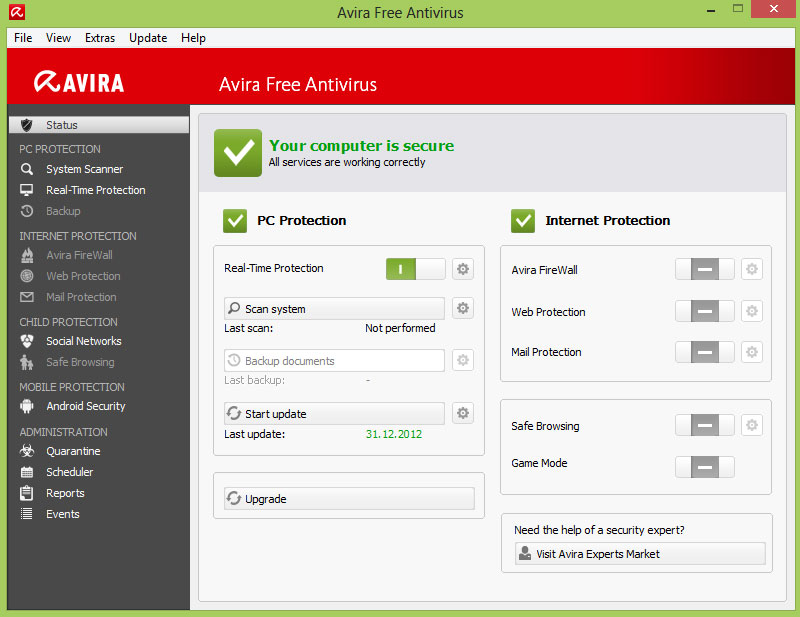Viewport: 800px width, 617px height.
Task: Click the Scan system button
Action: point(334,309)
